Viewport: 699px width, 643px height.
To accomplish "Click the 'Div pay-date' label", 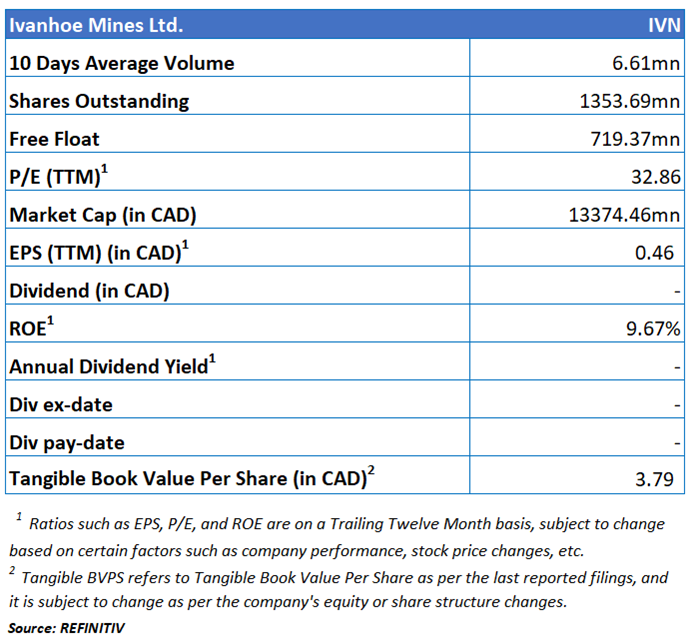I will point(67,443).
